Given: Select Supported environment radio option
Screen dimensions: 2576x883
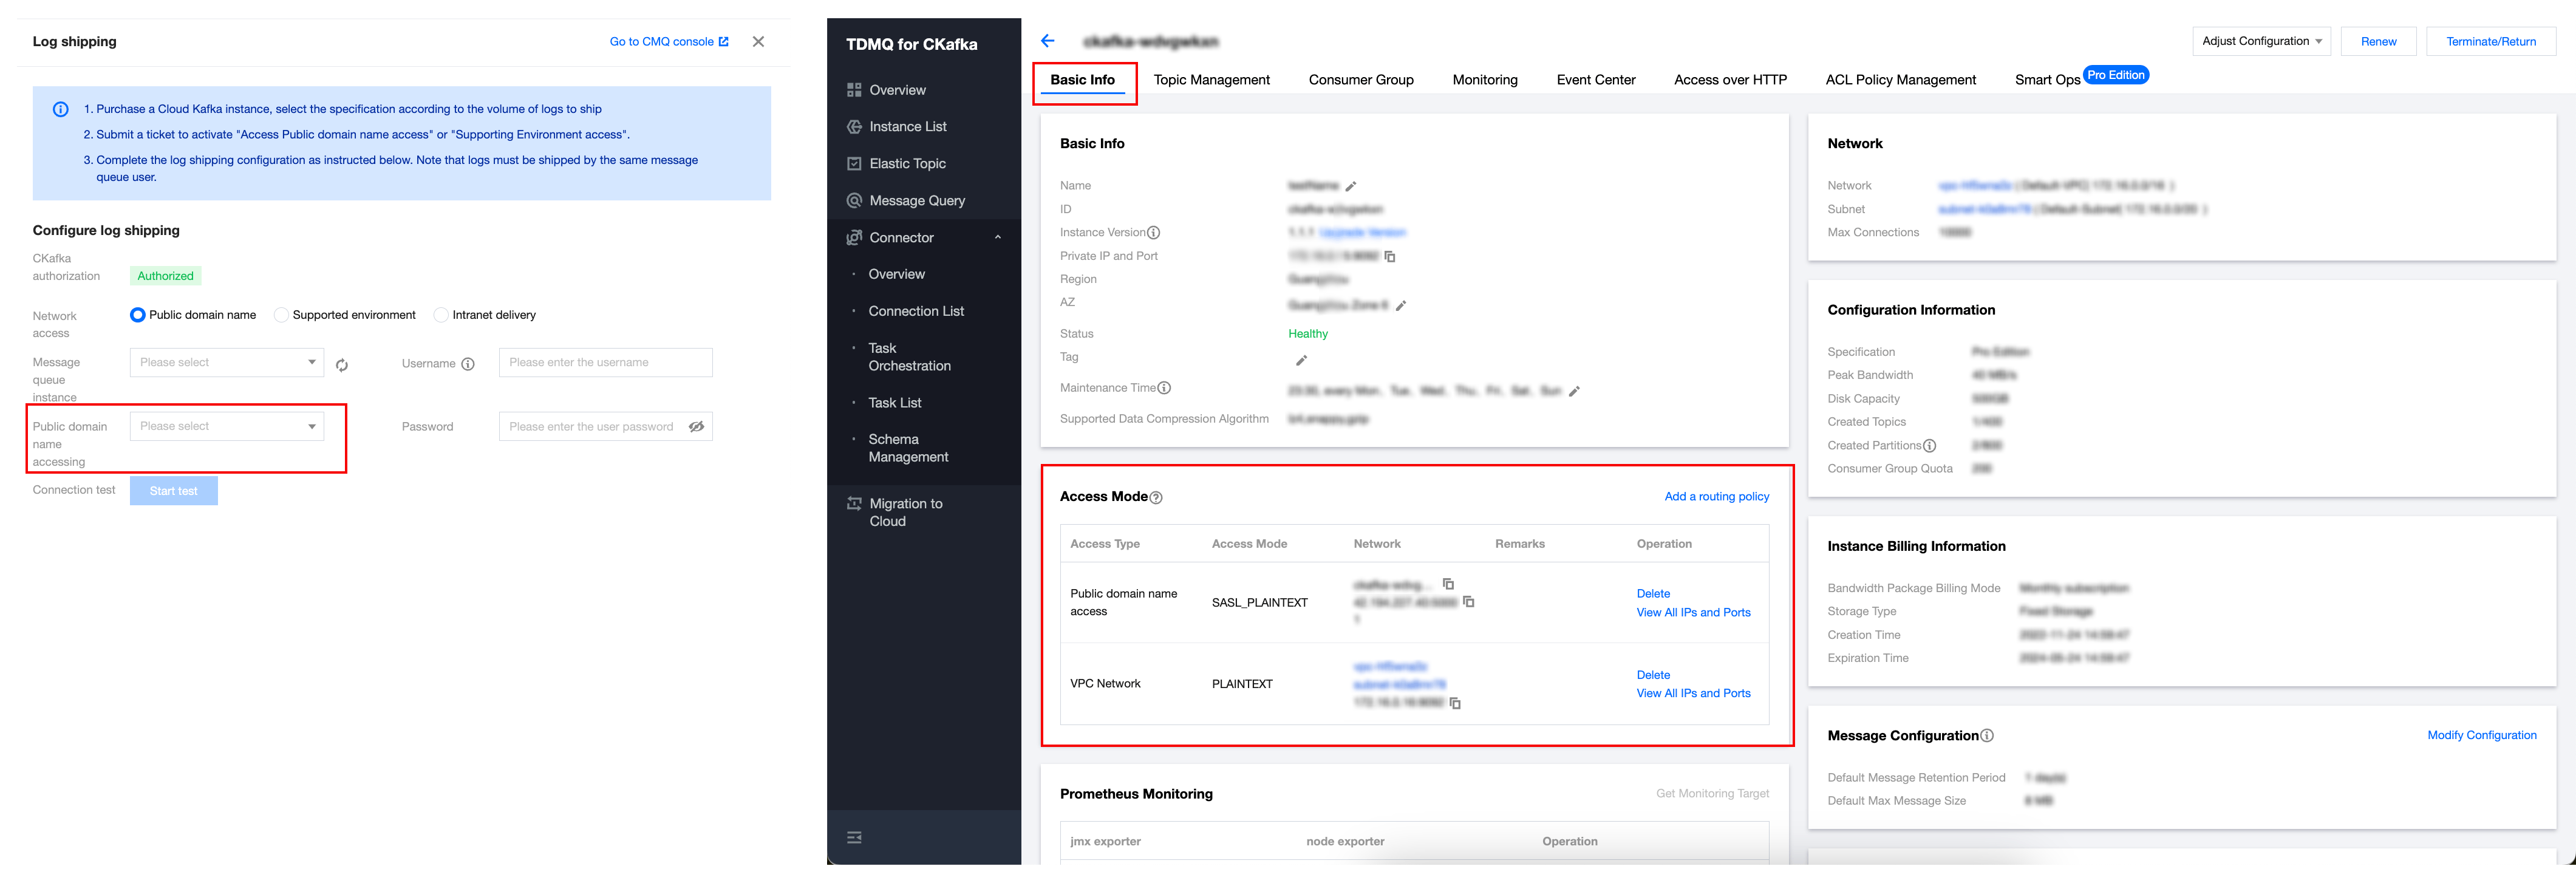Looking at the screenshot, I should pyautogui.click(x=281, y=315).
